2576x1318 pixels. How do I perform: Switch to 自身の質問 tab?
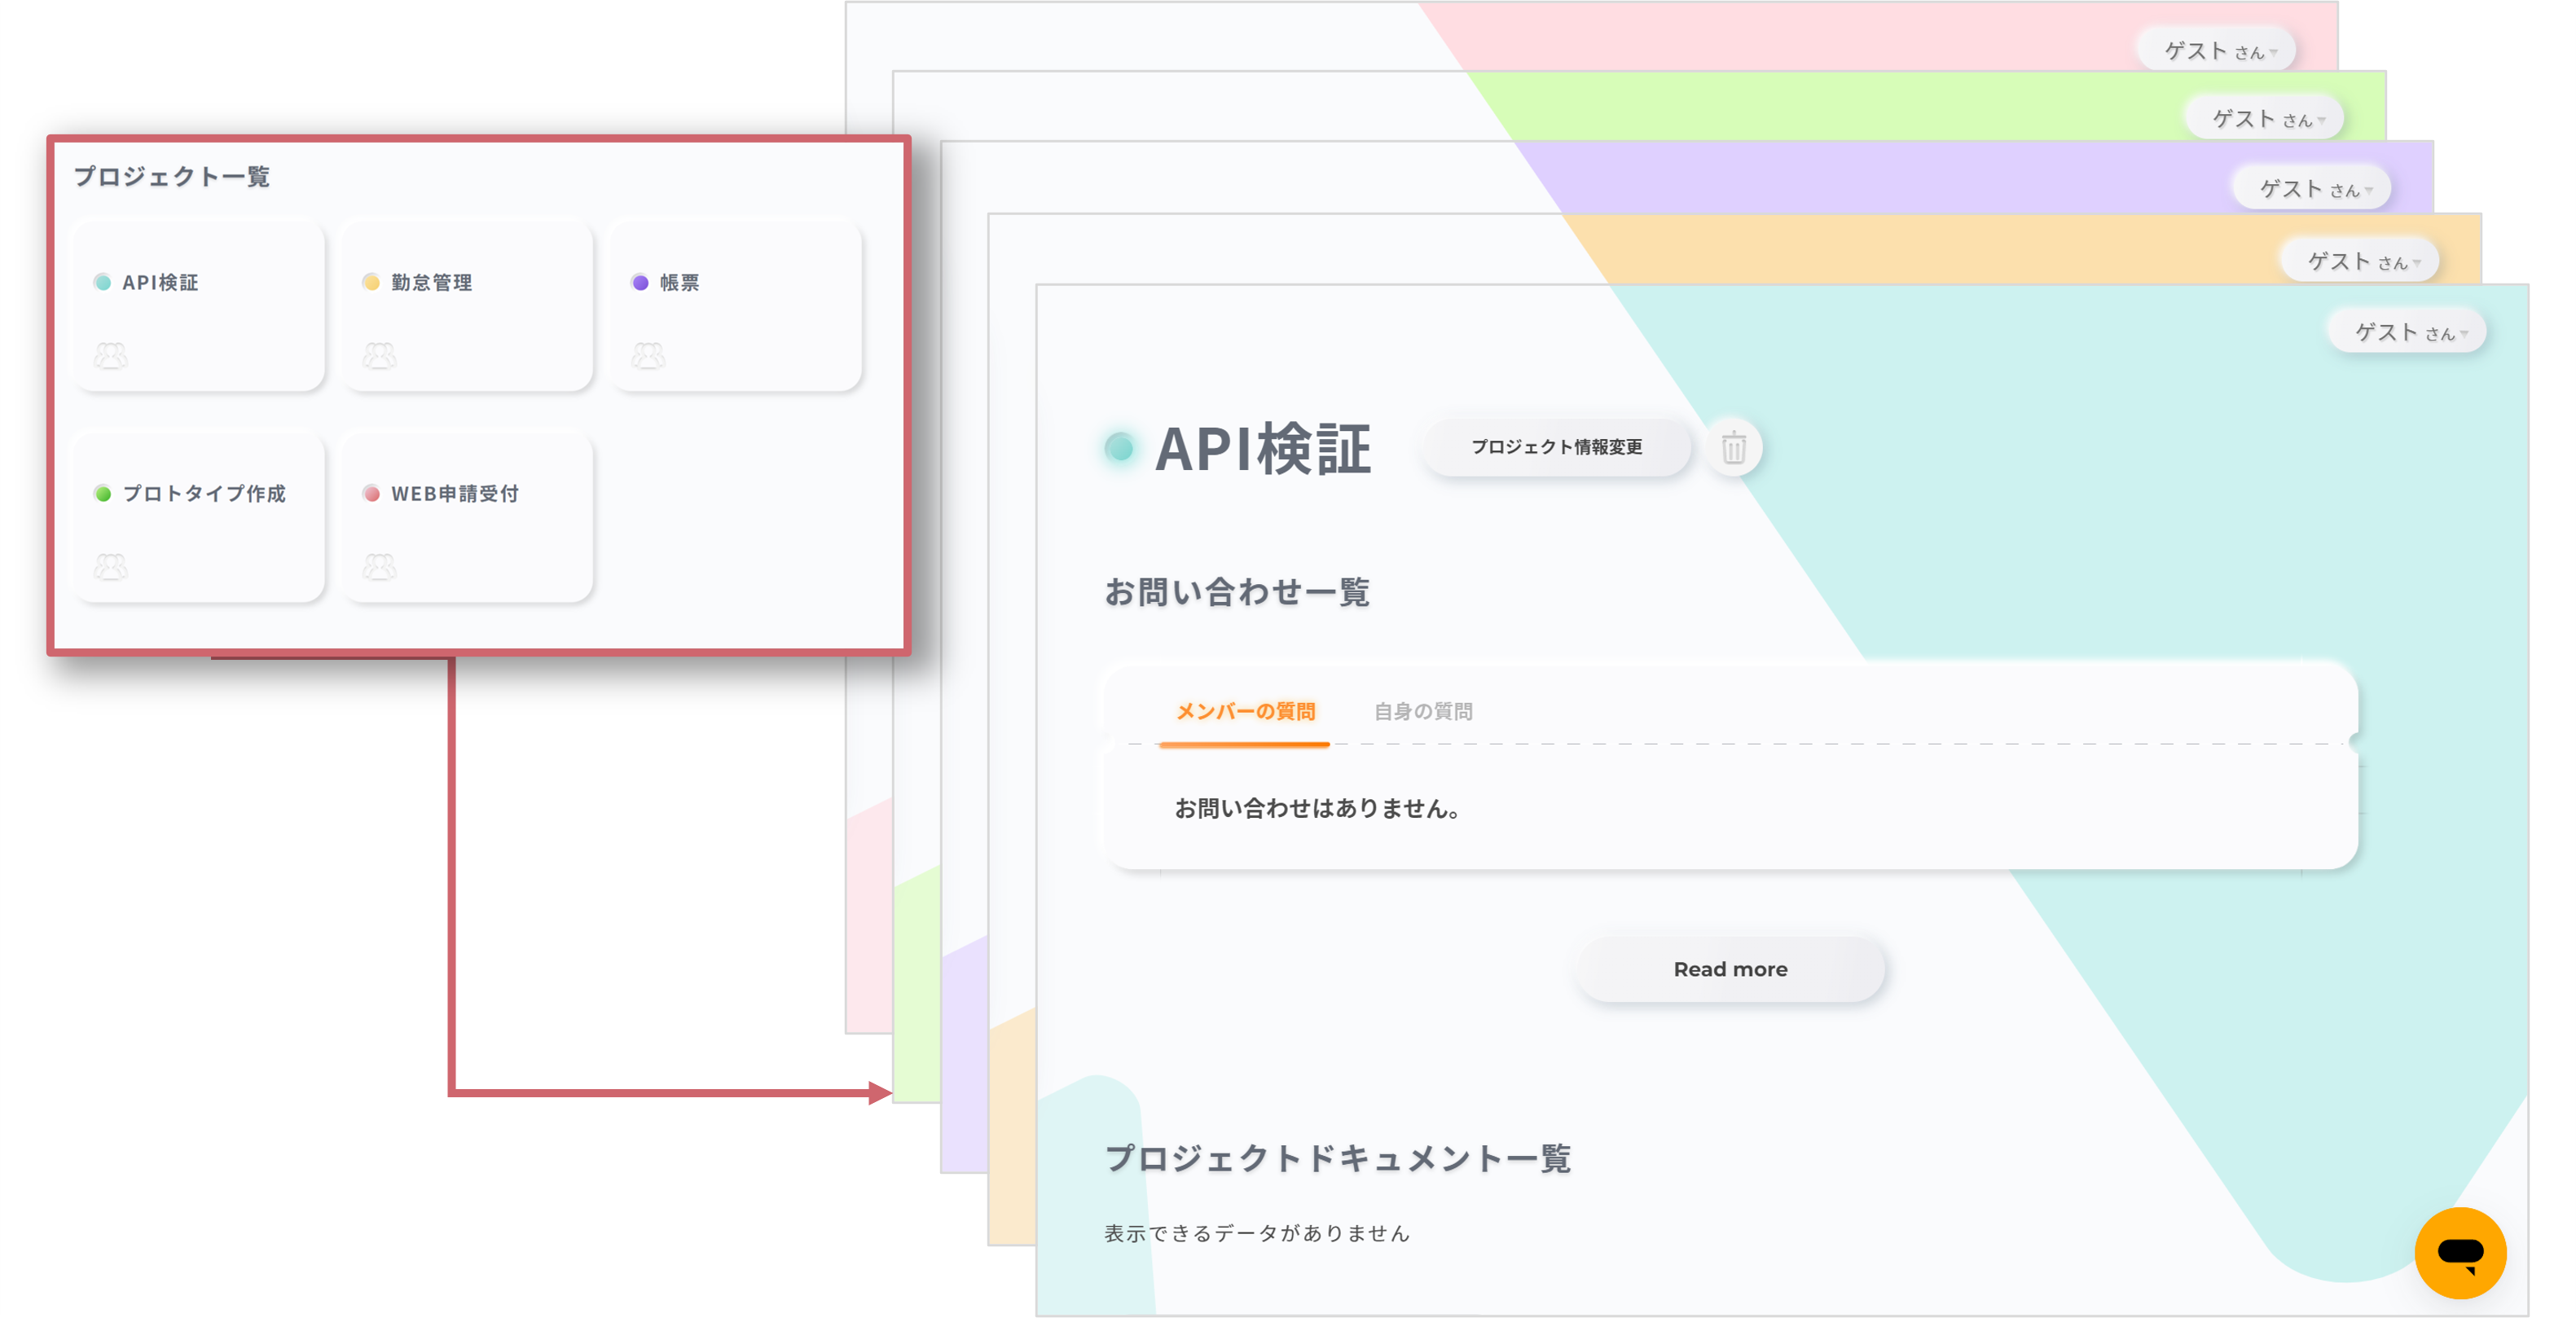point(1423,711)
